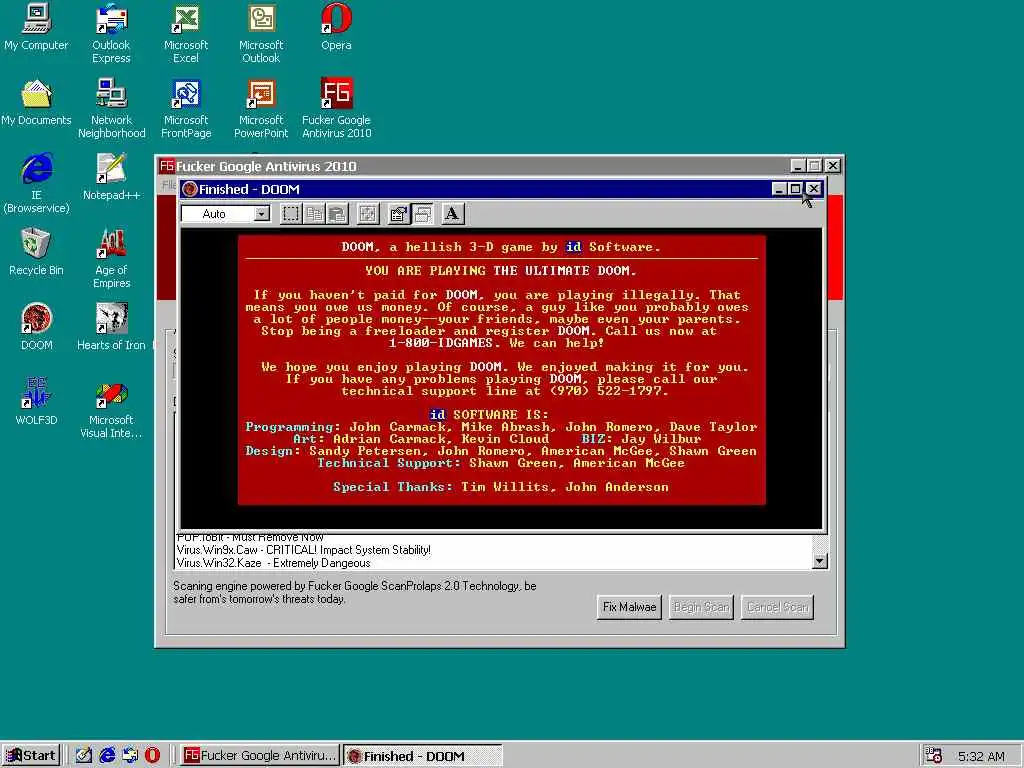Open the Recycle Bin
1024x768 pixels.
point(36,252)
